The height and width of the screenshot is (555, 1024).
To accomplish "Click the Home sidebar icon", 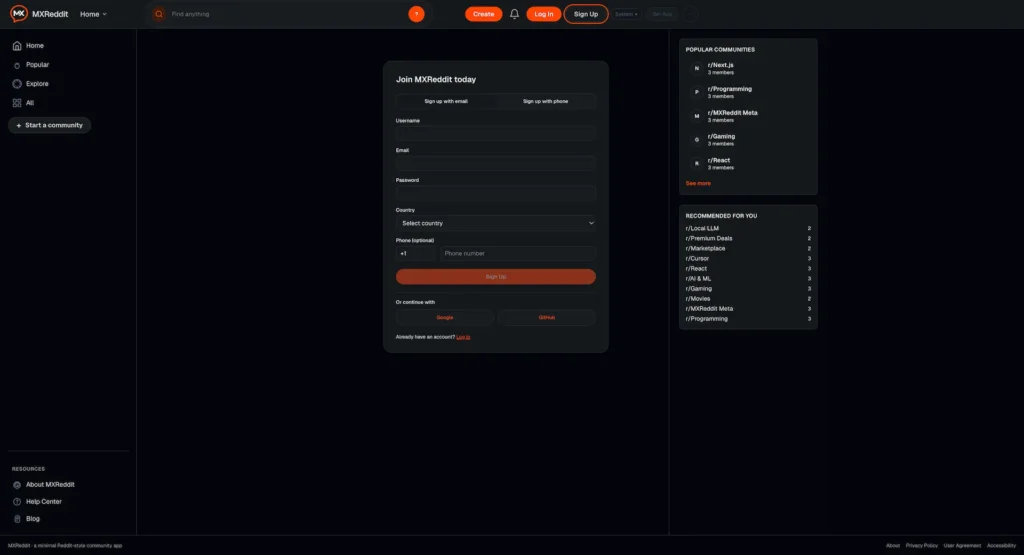I will [x=17, y=46].
